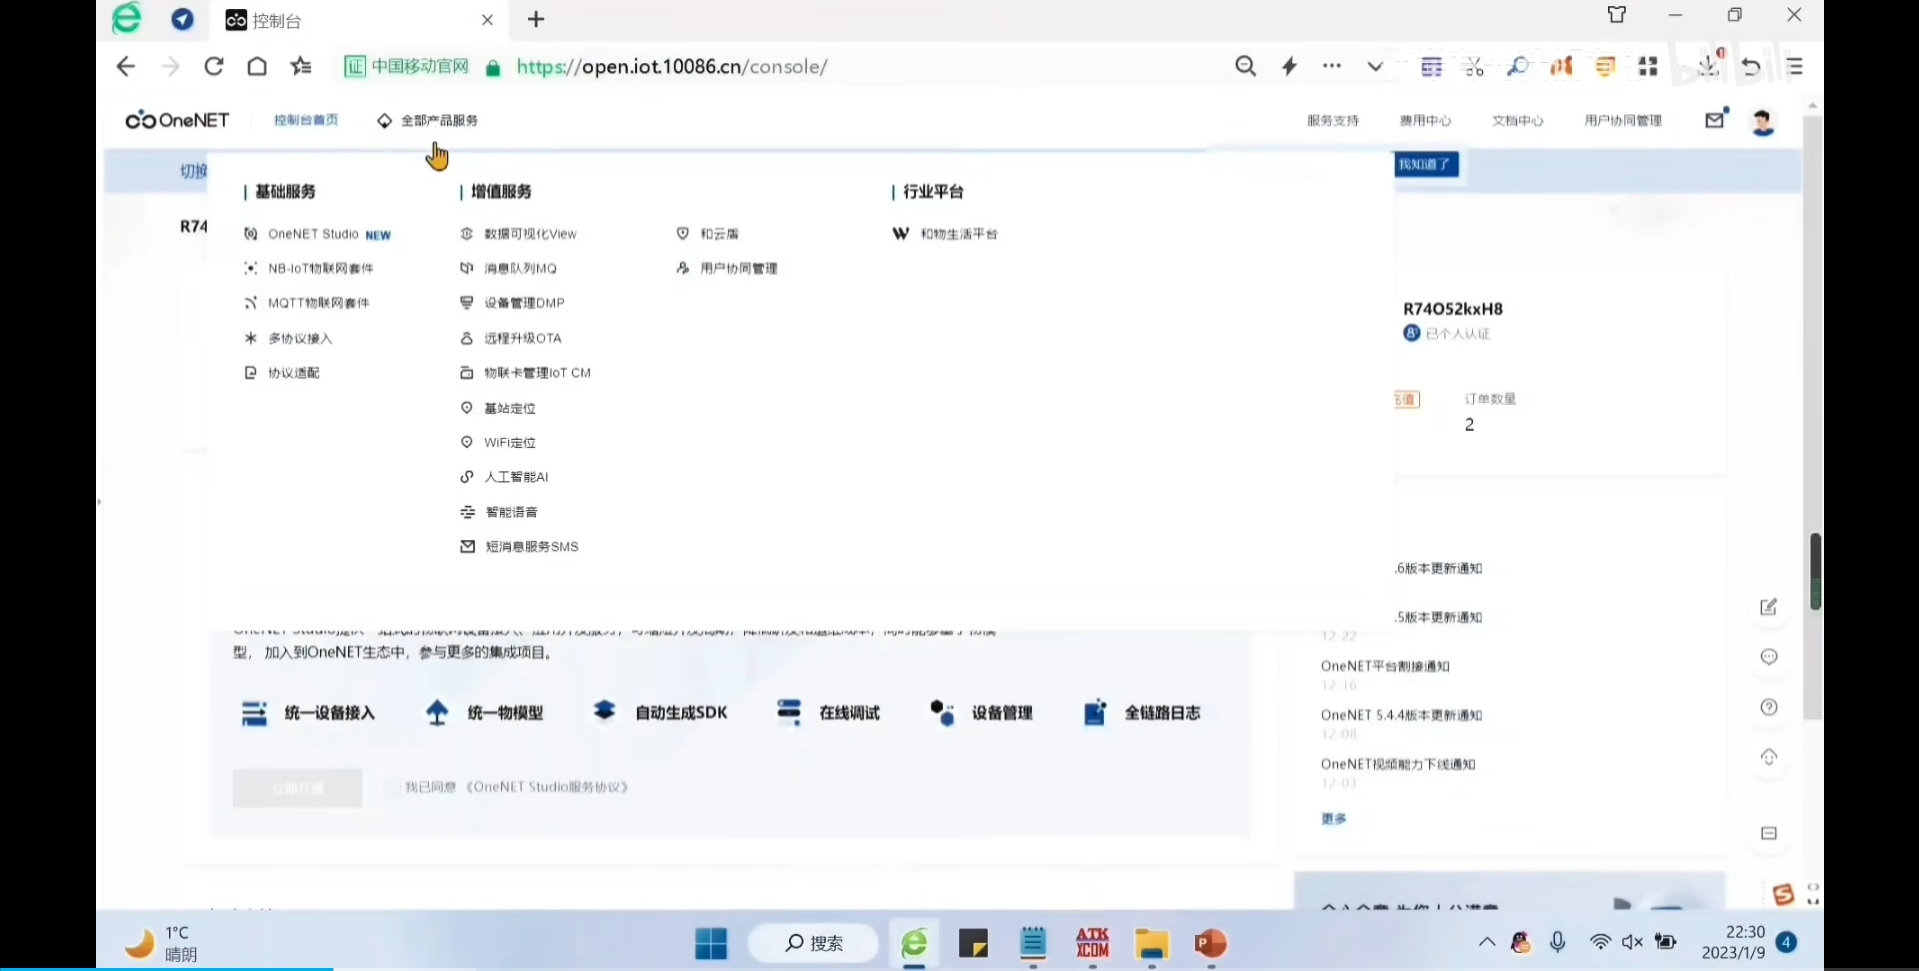Image resolution: width=1919 pixels, height=971 pixels.
Task: Open 协议适配 service entry
Action: pos(282,373)
